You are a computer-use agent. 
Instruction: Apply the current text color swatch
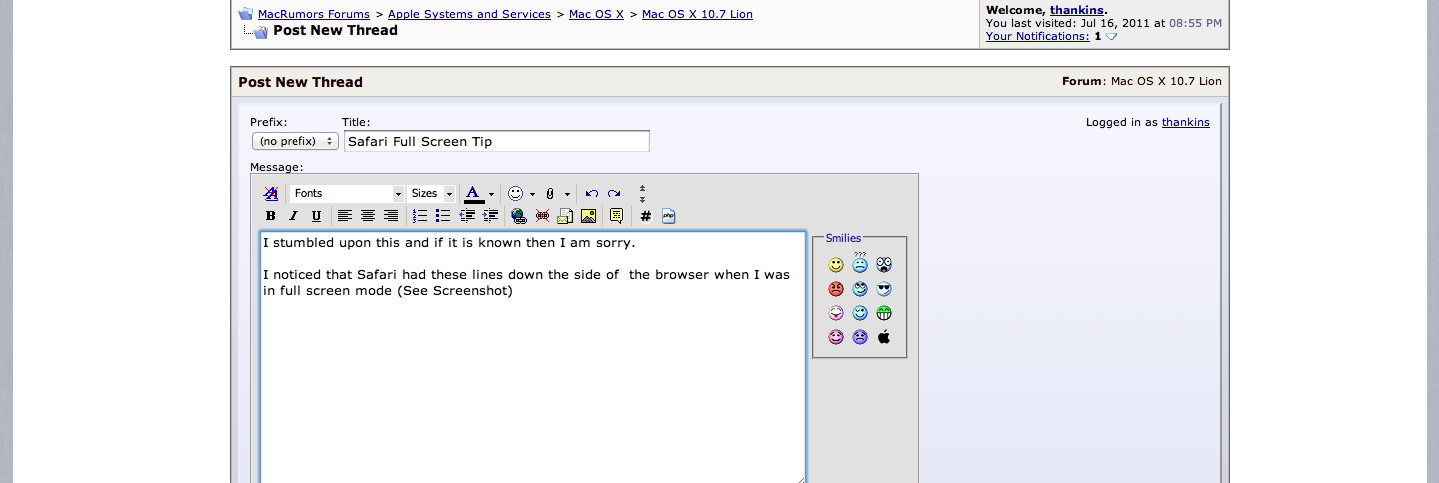[474, 193]
